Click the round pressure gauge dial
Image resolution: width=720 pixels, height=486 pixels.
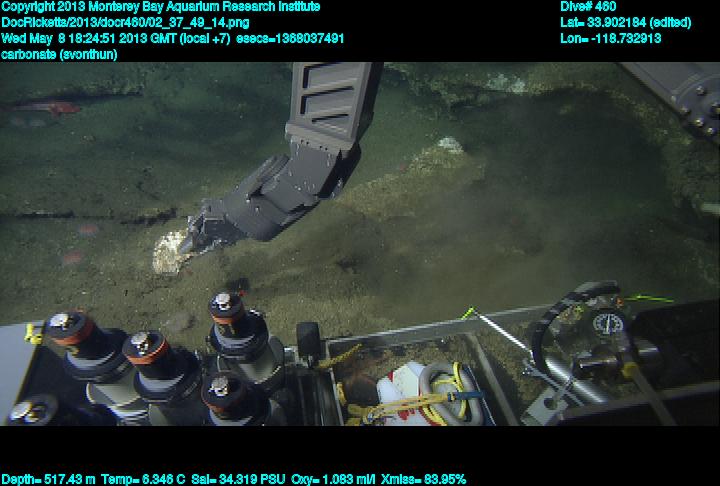(x=608, y=323)
